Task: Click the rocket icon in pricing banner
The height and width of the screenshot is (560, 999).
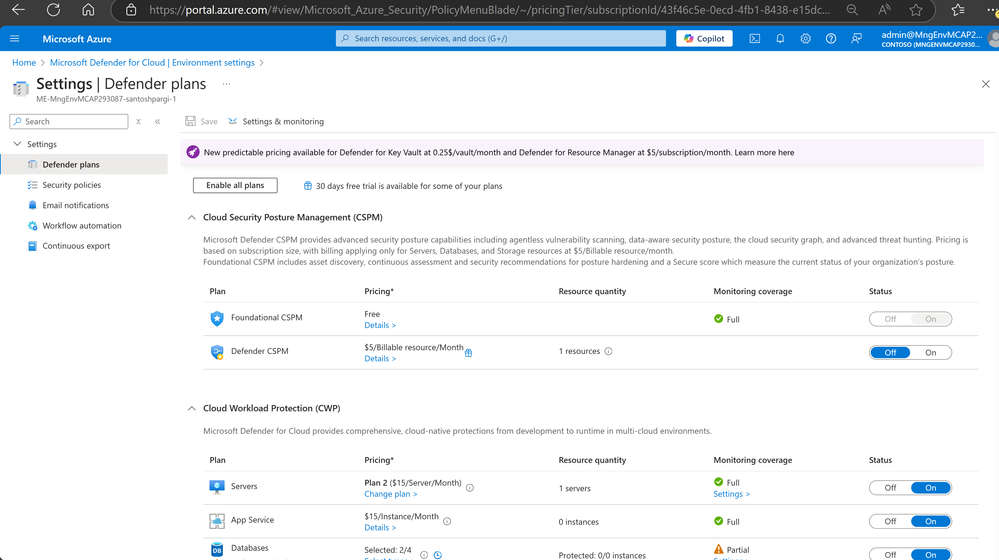Action: click(192, 152)
